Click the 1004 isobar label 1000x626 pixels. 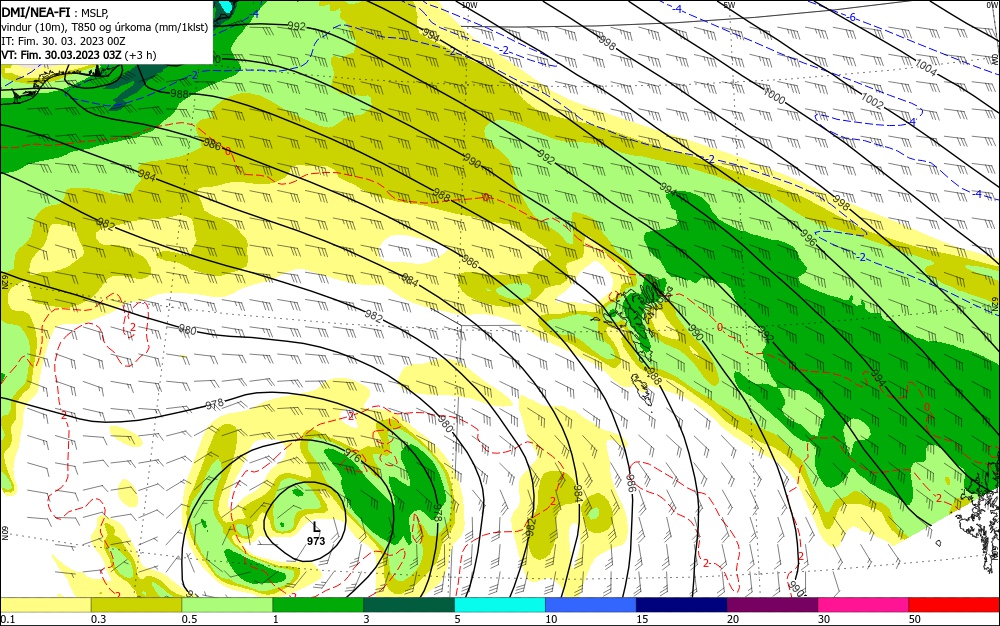click(925, 68)
